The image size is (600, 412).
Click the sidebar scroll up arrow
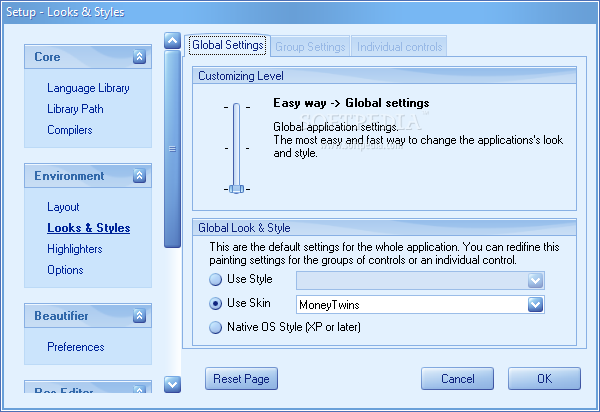pyautogui.click(x=173, y=40)
